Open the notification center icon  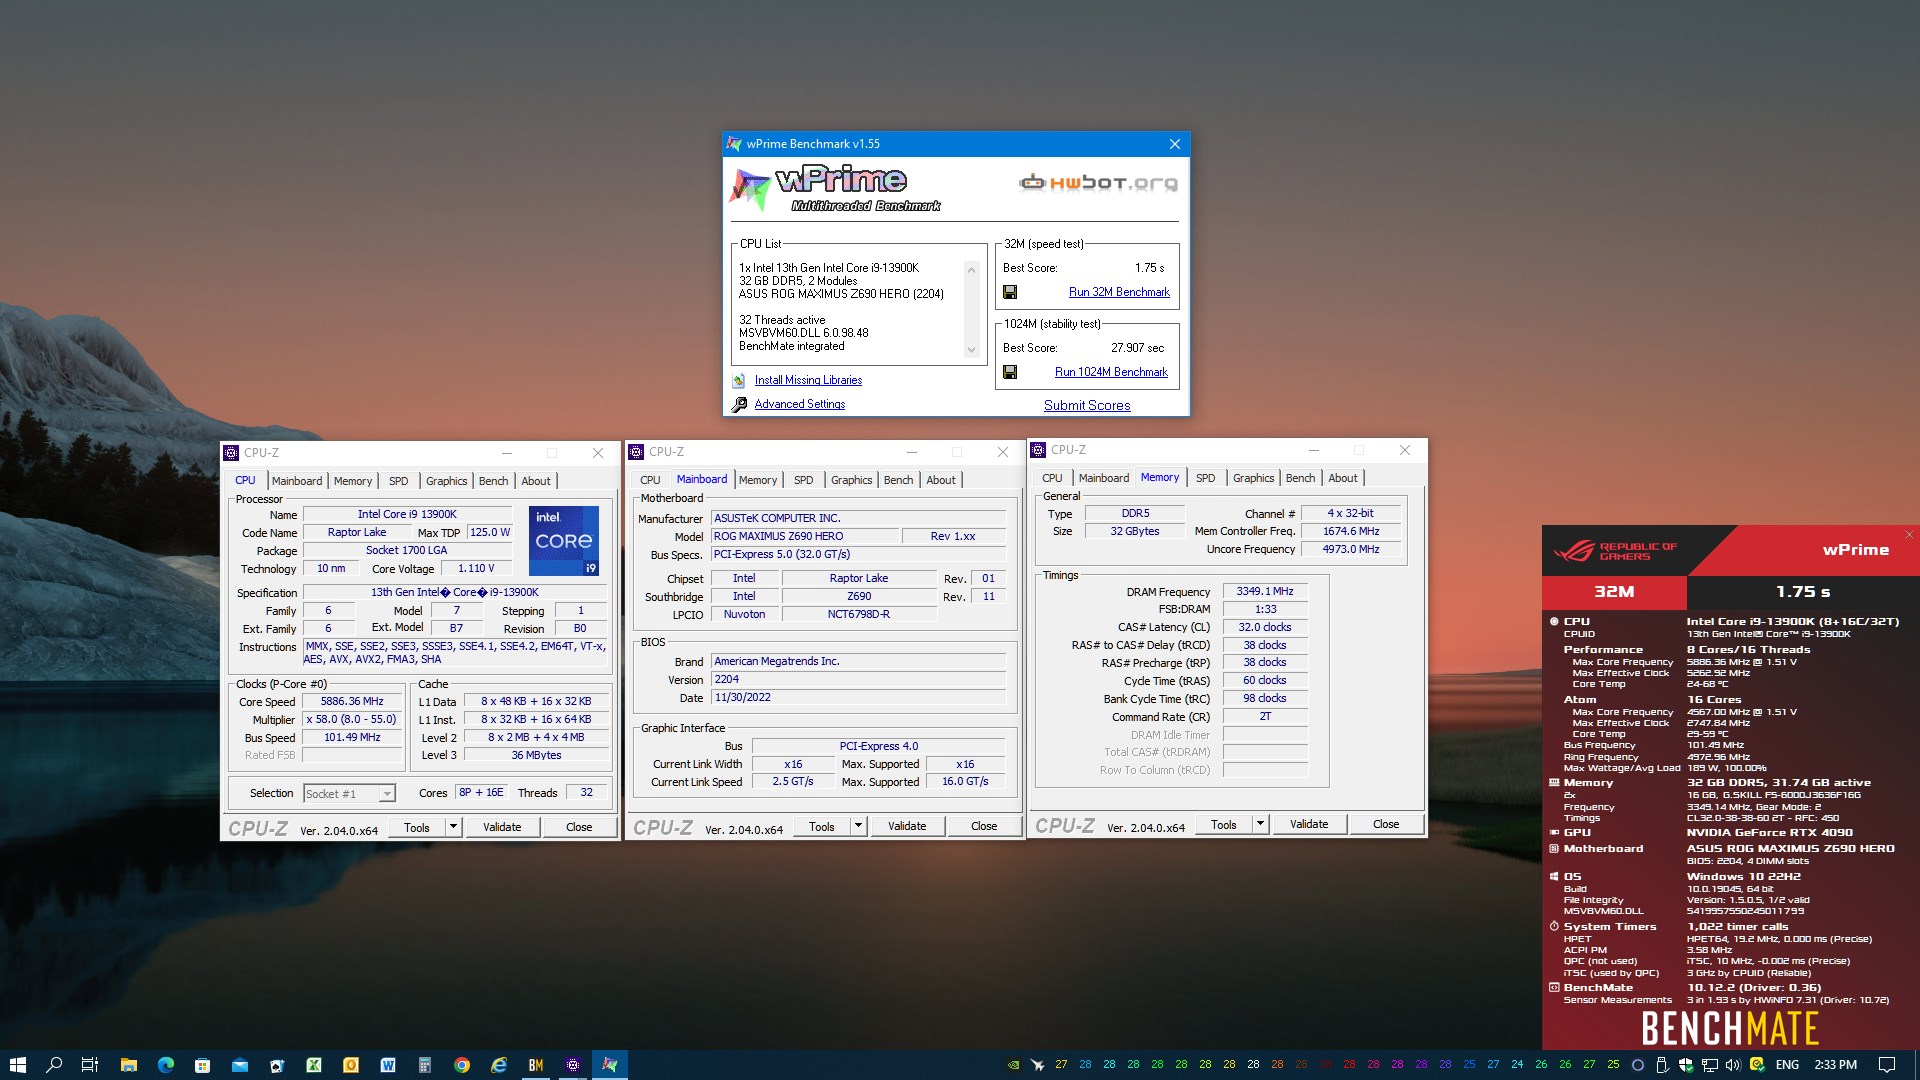click(1887, 1065)
